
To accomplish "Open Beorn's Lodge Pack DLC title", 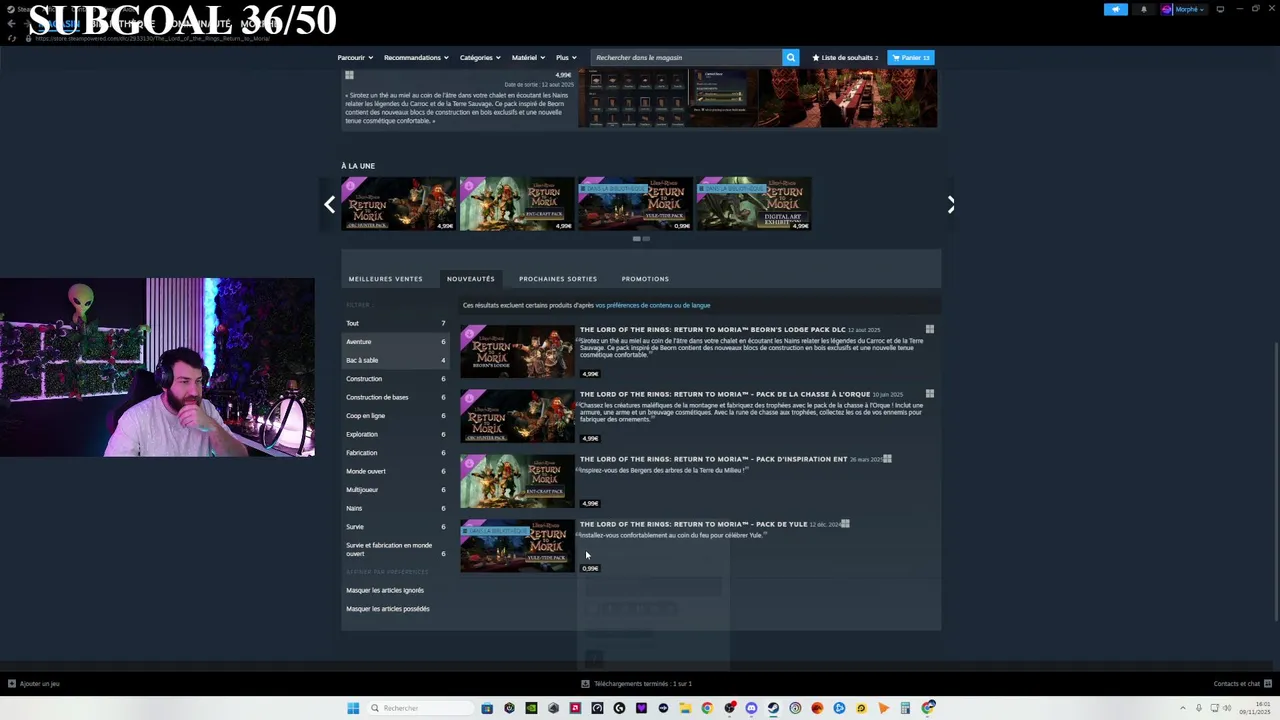I will (712, 329).
